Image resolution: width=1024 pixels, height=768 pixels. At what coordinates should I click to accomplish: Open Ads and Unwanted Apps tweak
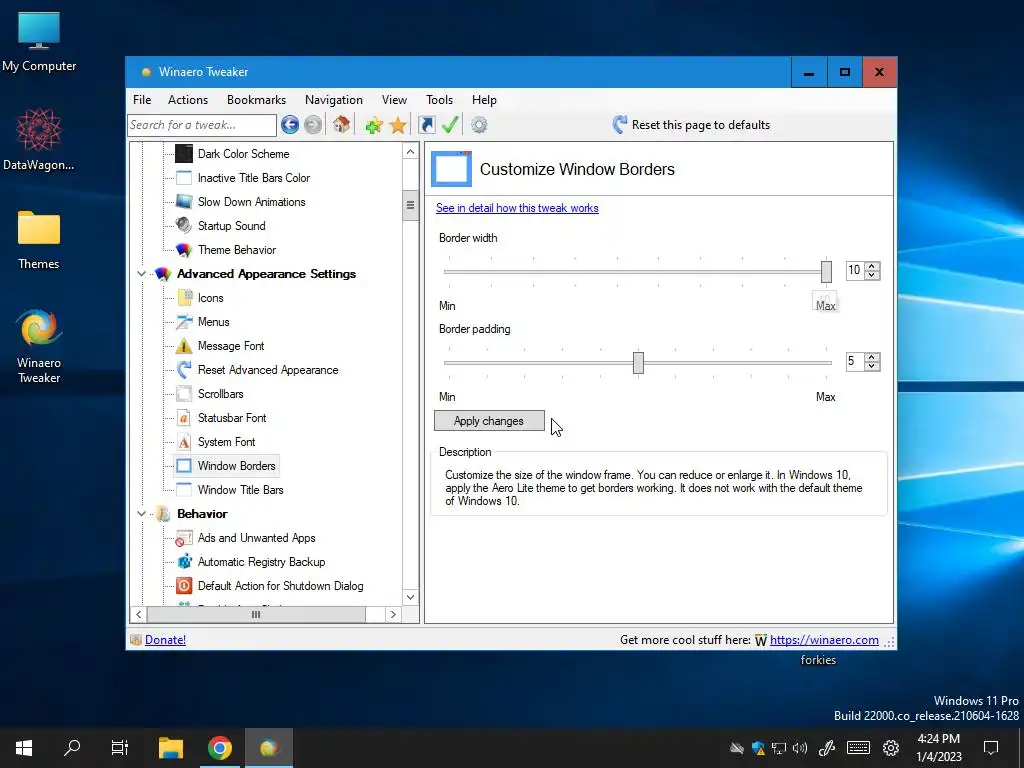click(x=256, y=538)
